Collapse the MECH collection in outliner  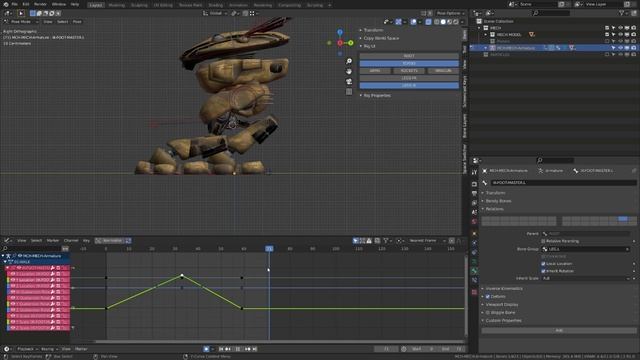pyautogui.click(x=480, y=28)
